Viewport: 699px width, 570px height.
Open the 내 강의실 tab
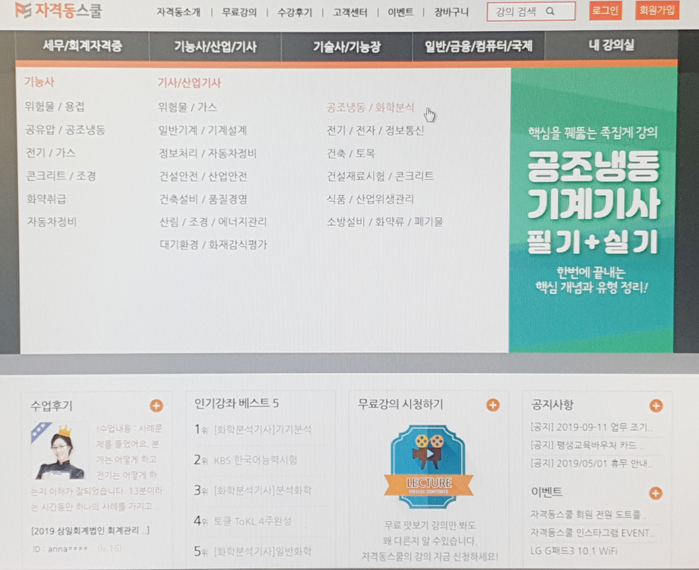pyautogui.click(x=611, y=45)
